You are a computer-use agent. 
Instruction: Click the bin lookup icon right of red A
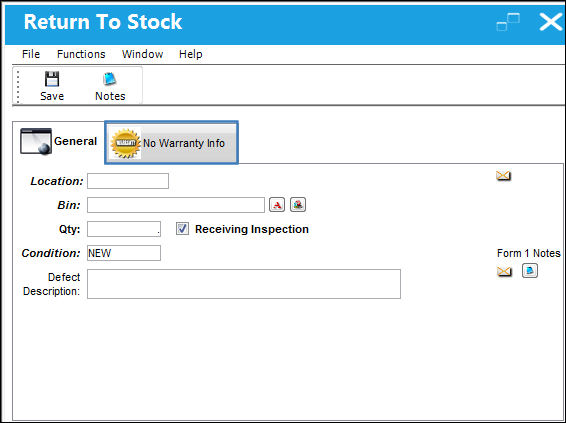point(298,205)
